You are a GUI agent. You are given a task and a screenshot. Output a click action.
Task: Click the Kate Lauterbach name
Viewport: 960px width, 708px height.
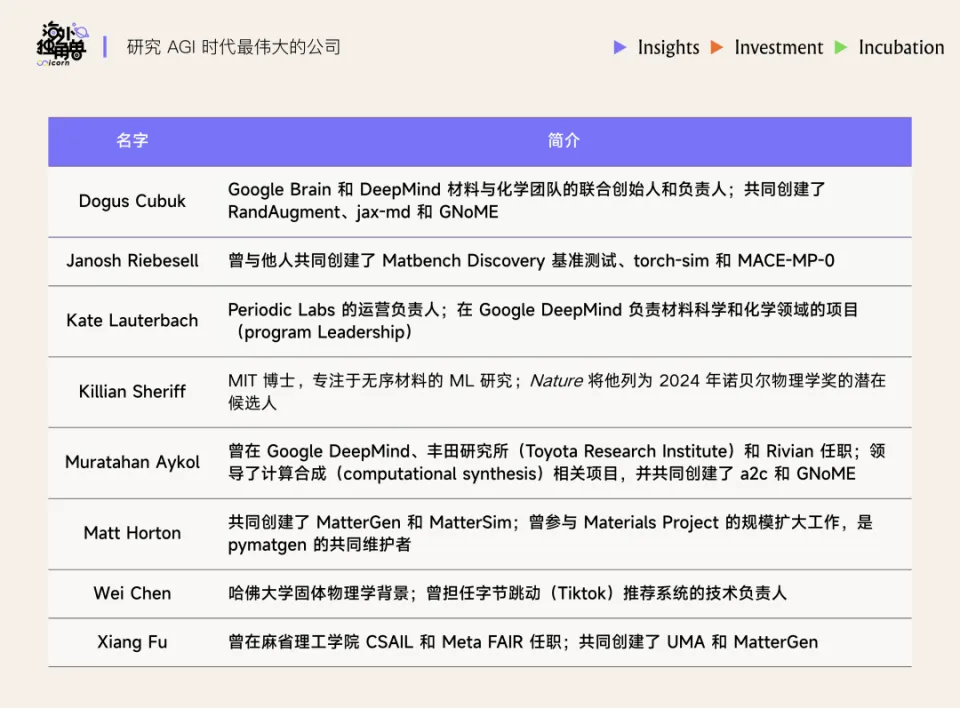(132, 321)
